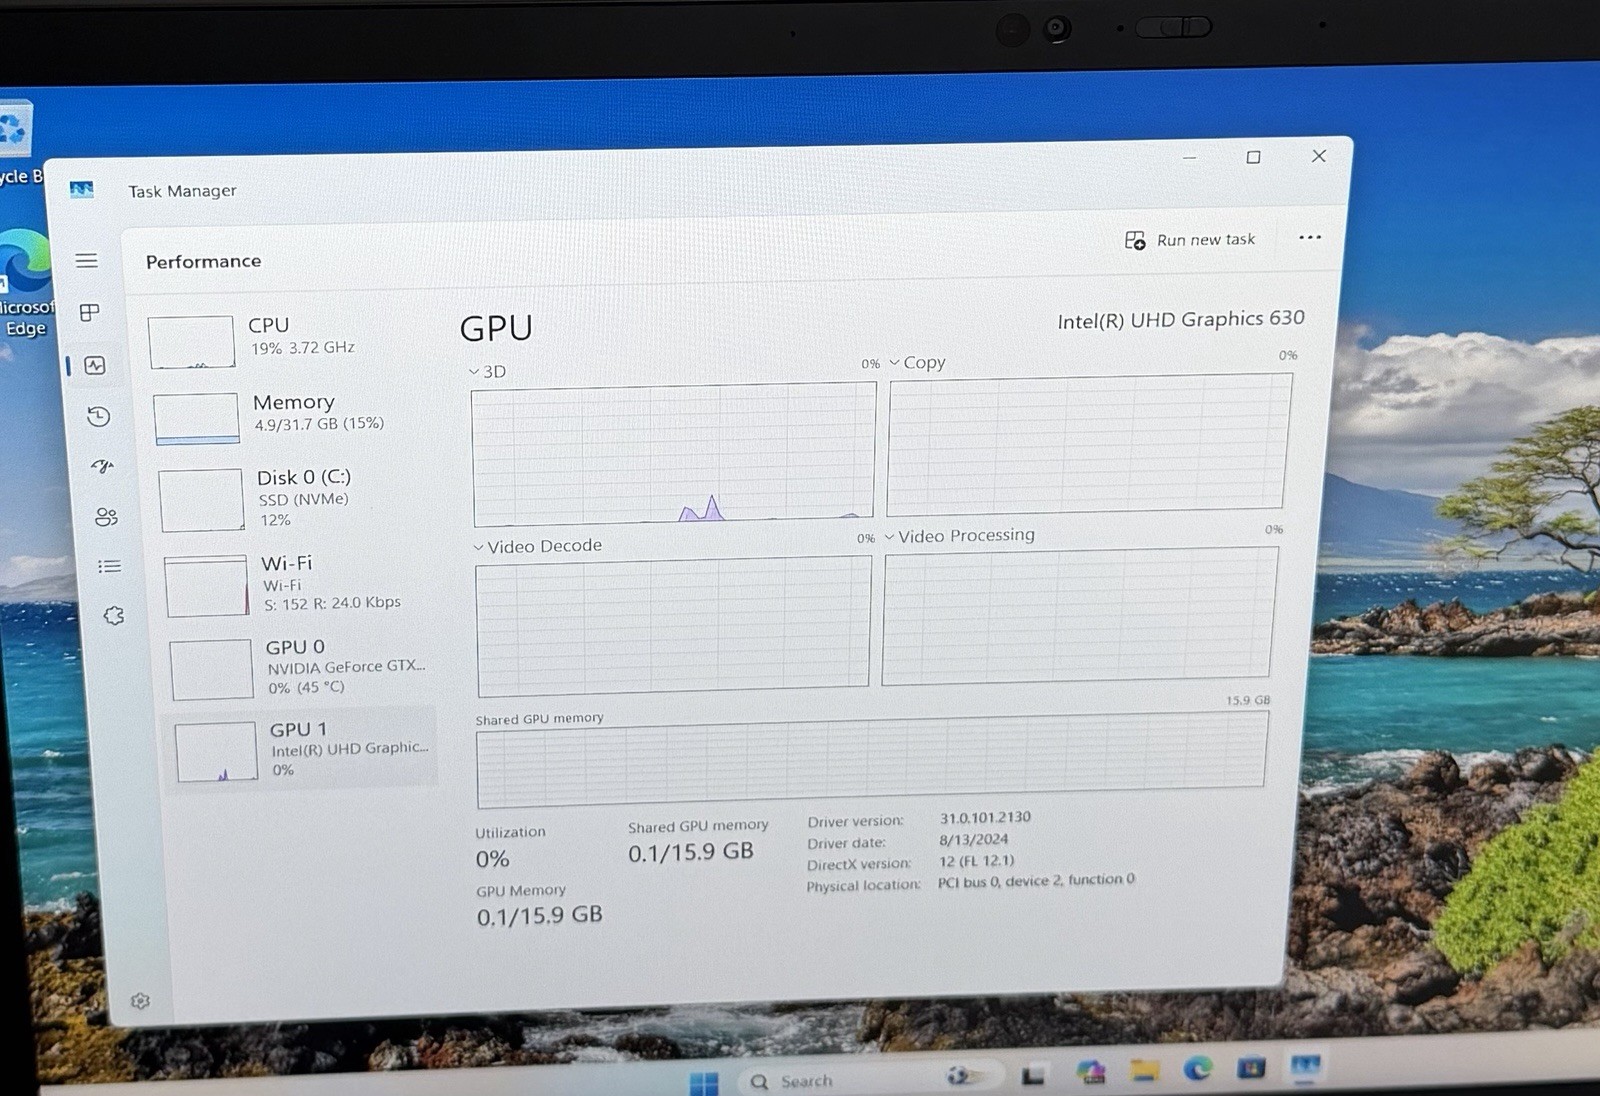Minimize the Task Manager window

click(1189, 158)
